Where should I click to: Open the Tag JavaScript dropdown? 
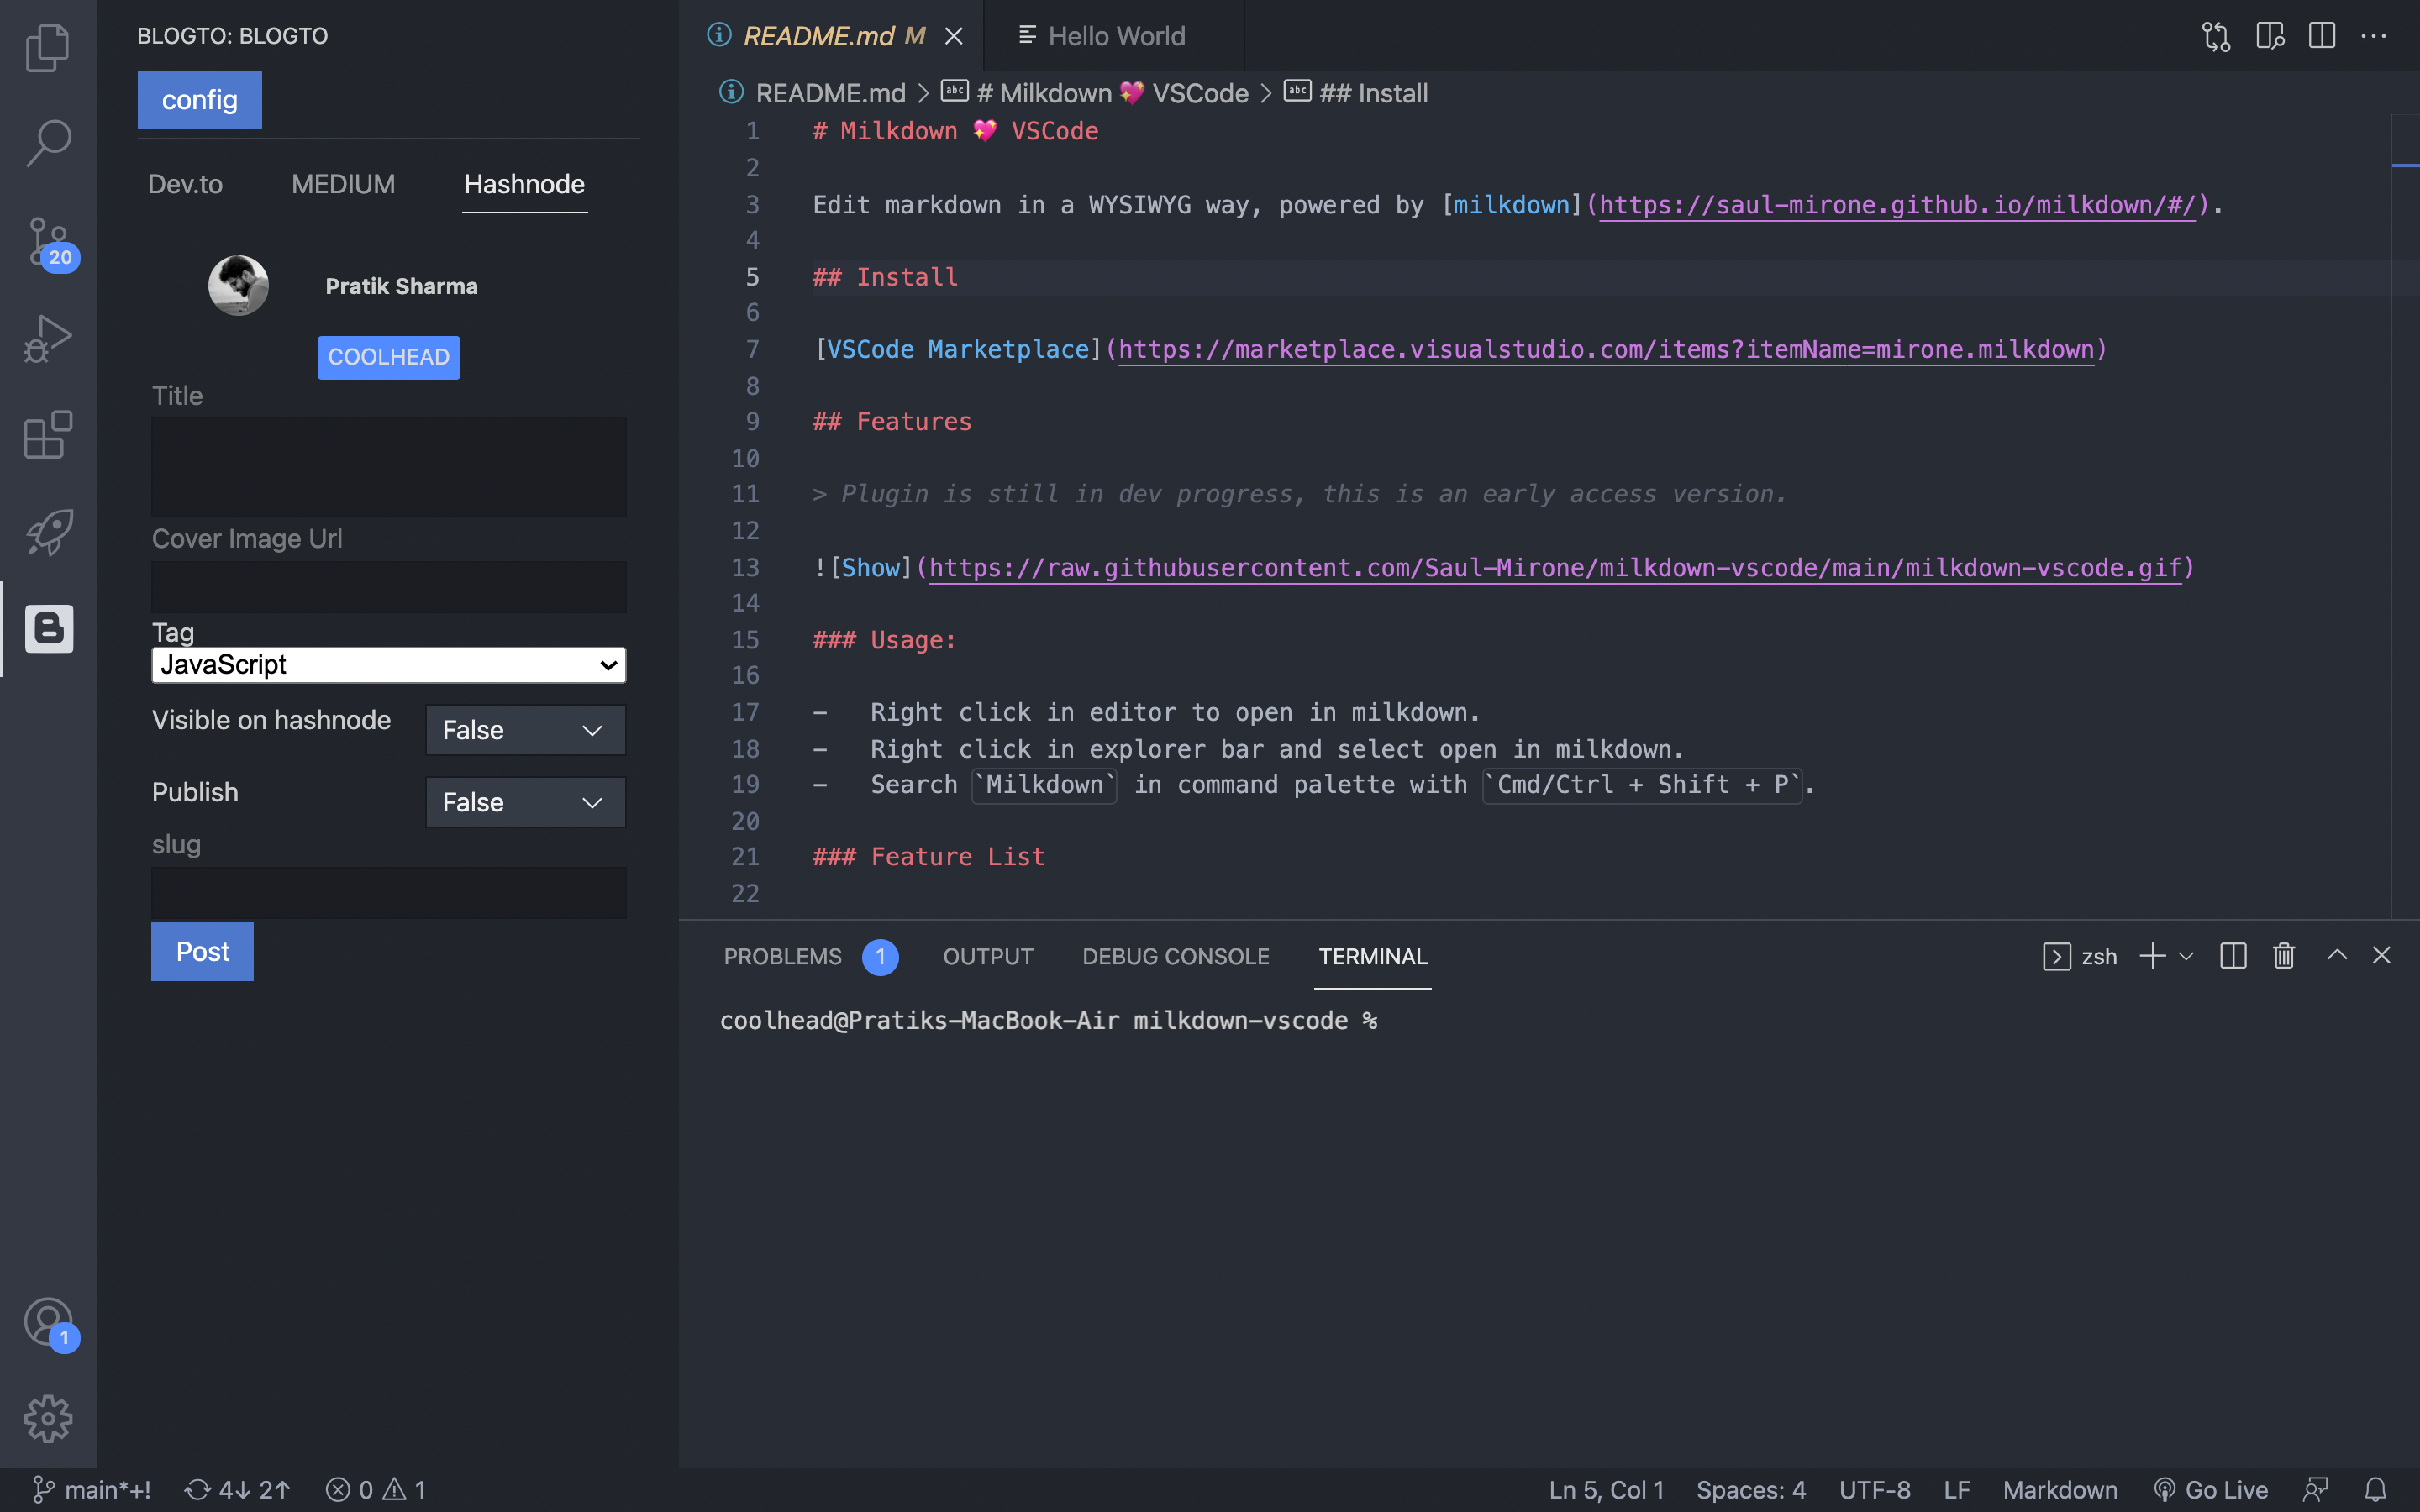click(388, 665)
